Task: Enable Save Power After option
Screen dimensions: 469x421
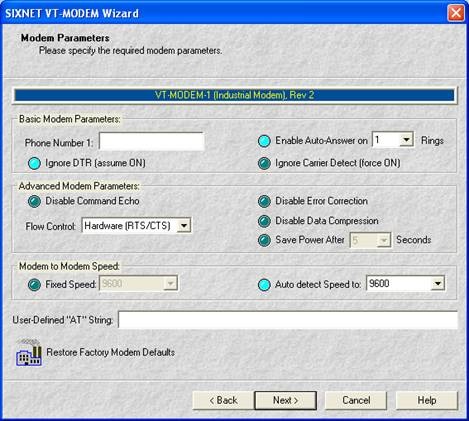Action: coord(264,240)
